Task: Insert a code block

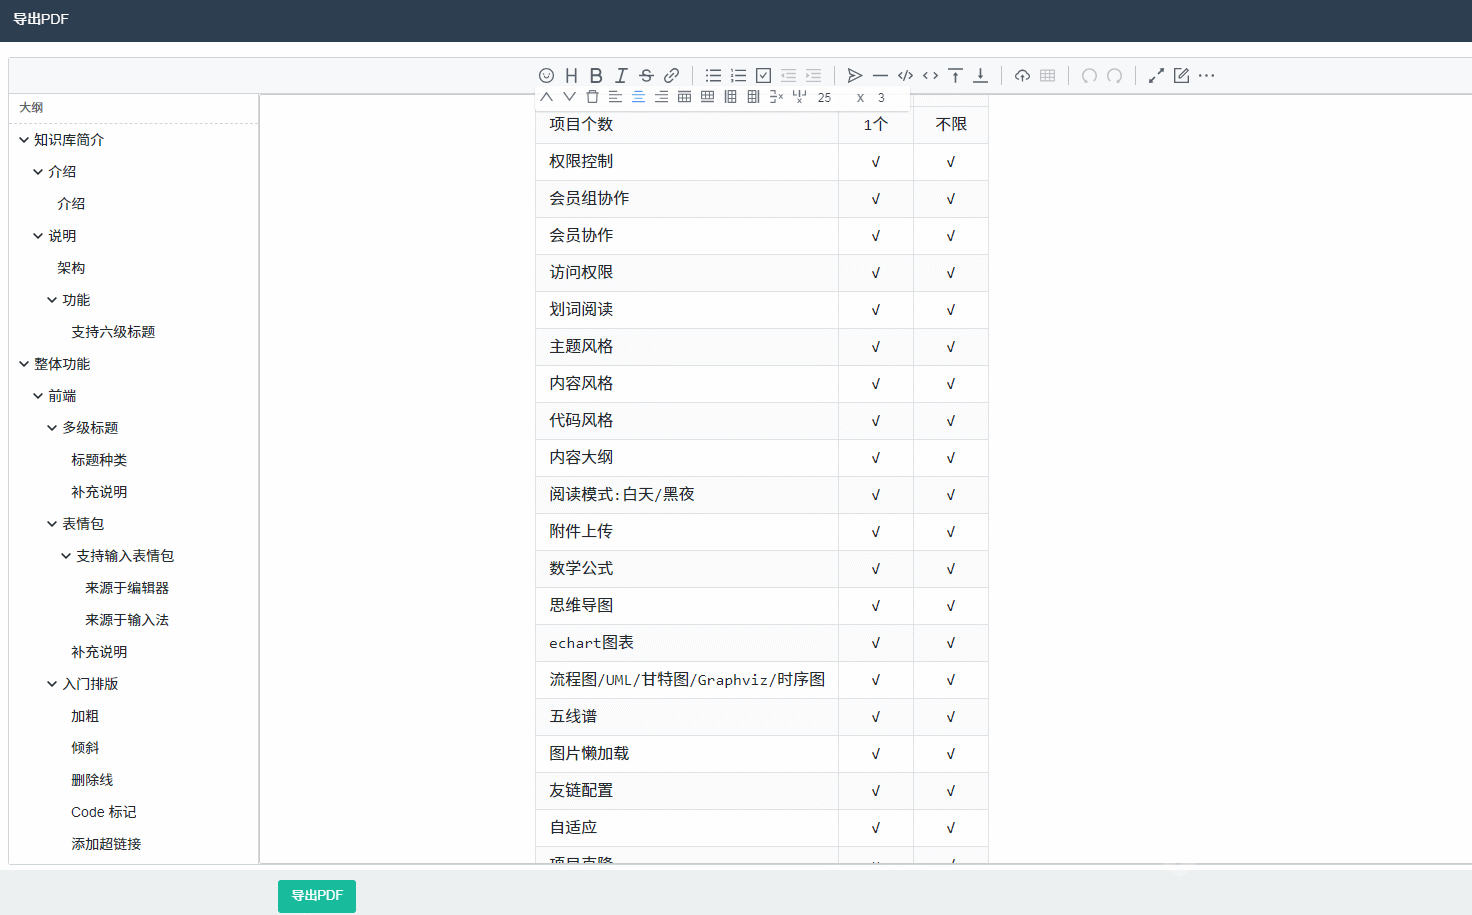Action: pyautogui.click(x=905, y=76)
